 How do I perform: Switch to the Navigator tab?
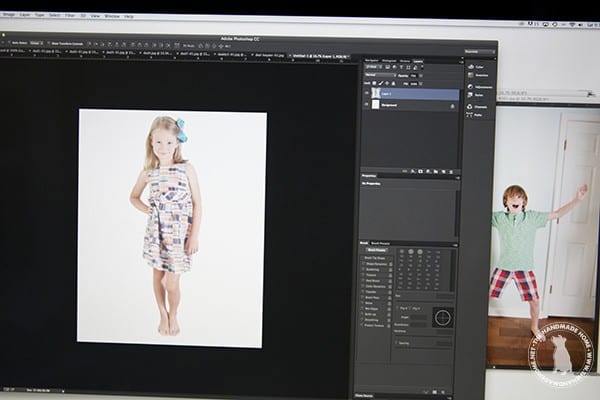pos(371,60)
